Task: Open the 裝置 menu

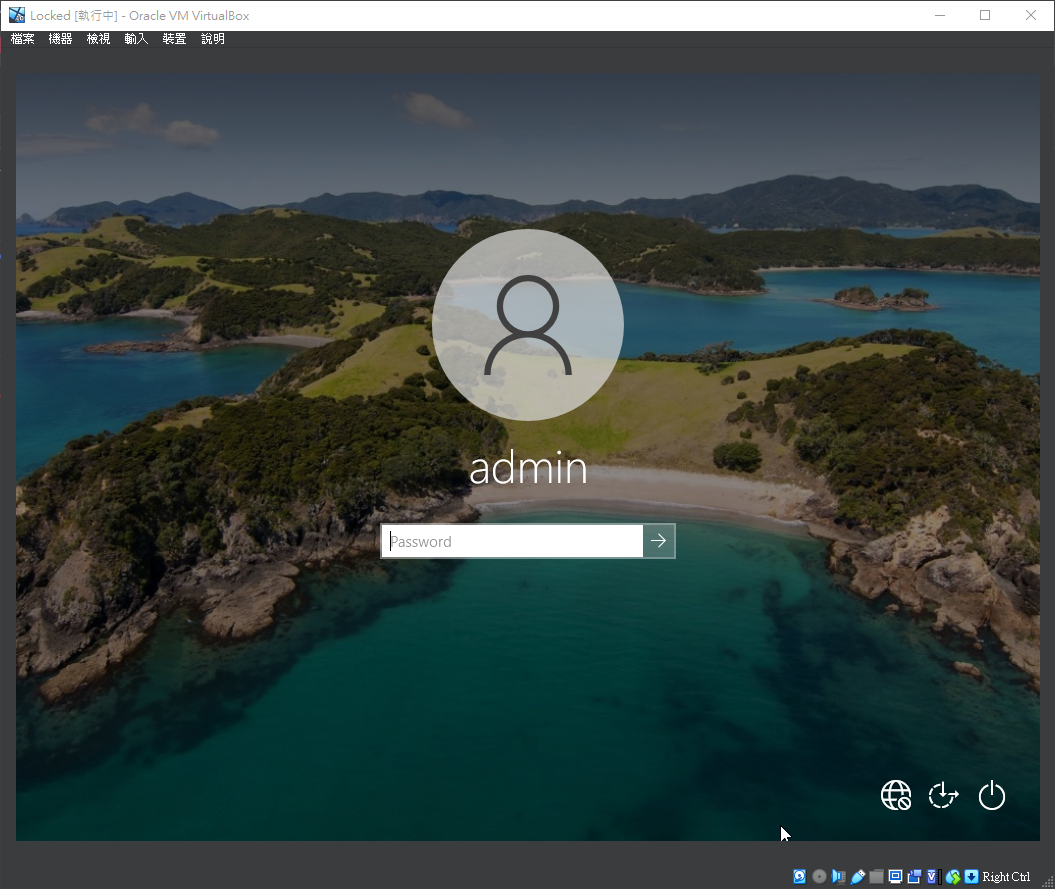Action: (174, 39)
